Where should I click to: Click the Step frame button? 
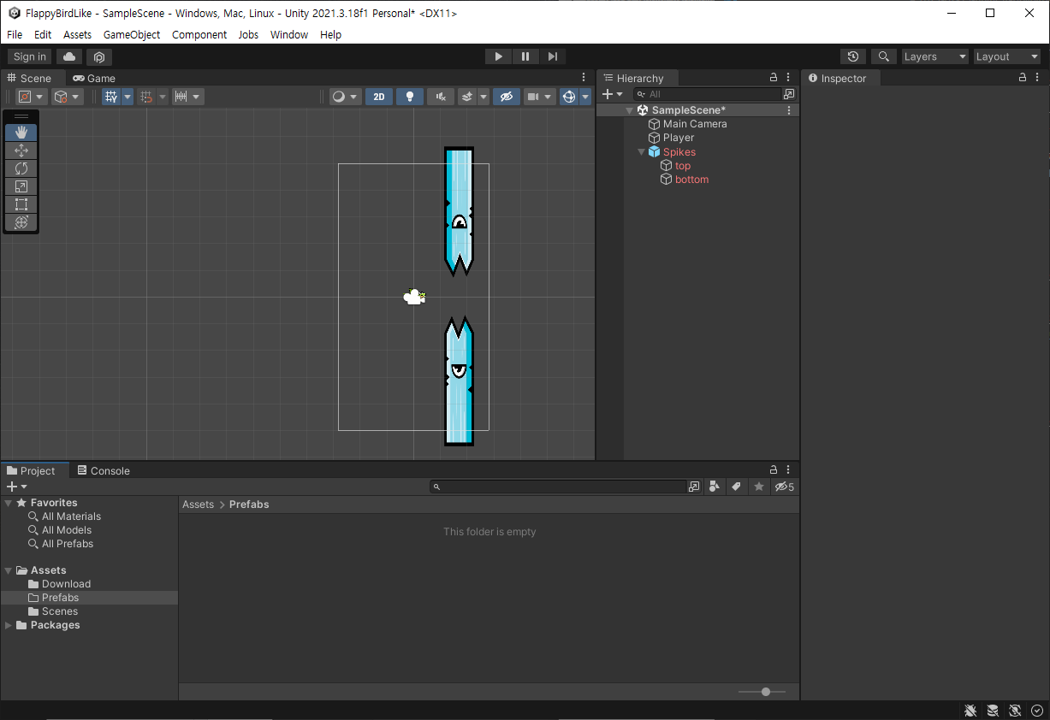[x=552, y=57]
